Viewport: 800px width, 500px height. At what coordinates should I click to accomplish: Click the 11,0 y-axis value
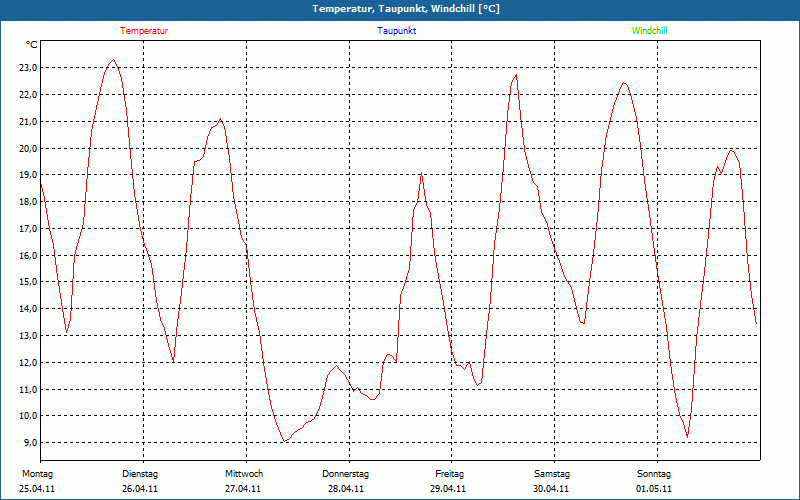tap(29, 390)
